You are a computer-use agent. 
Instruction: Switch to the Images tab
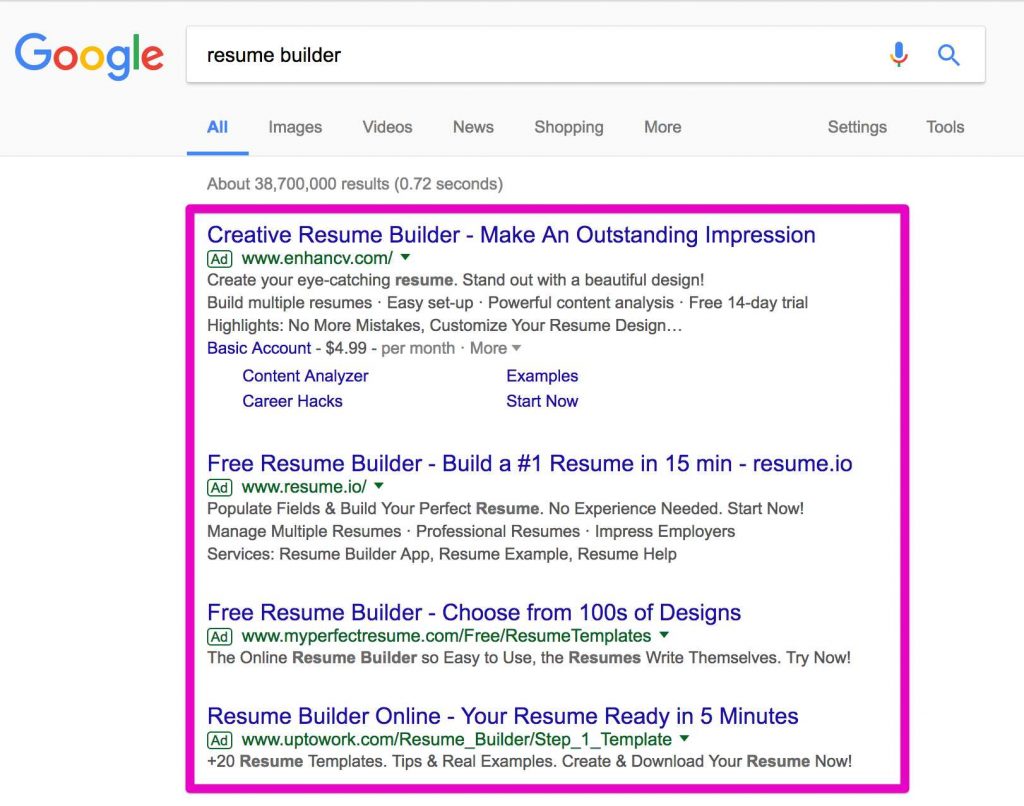coord(295,127)
